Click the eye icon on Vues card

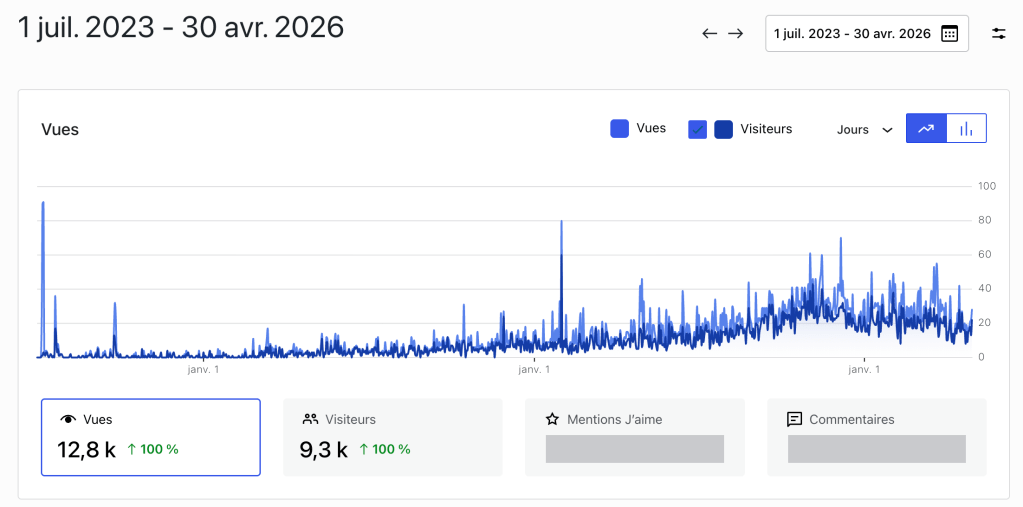(x=67, y=420)
